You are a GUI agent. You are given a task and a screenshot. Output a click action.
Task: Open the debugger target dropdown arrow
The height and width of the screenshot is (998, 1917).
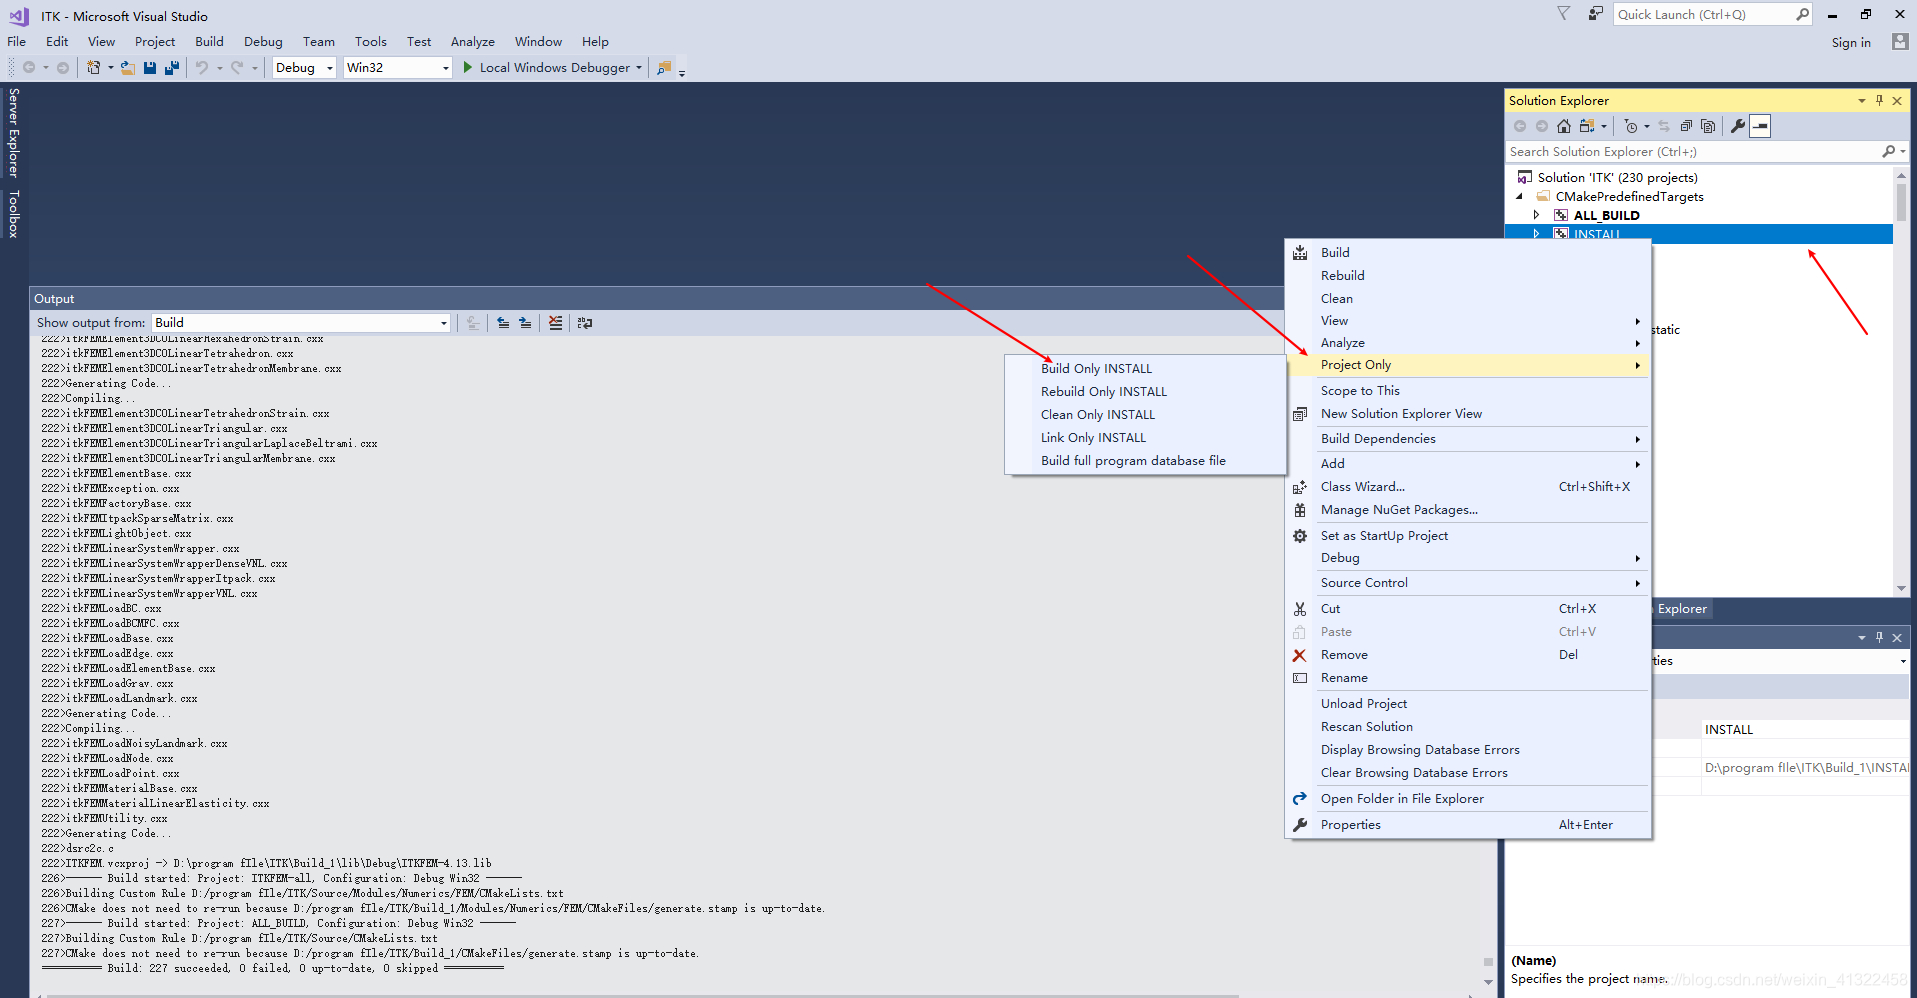click(639, 68)
